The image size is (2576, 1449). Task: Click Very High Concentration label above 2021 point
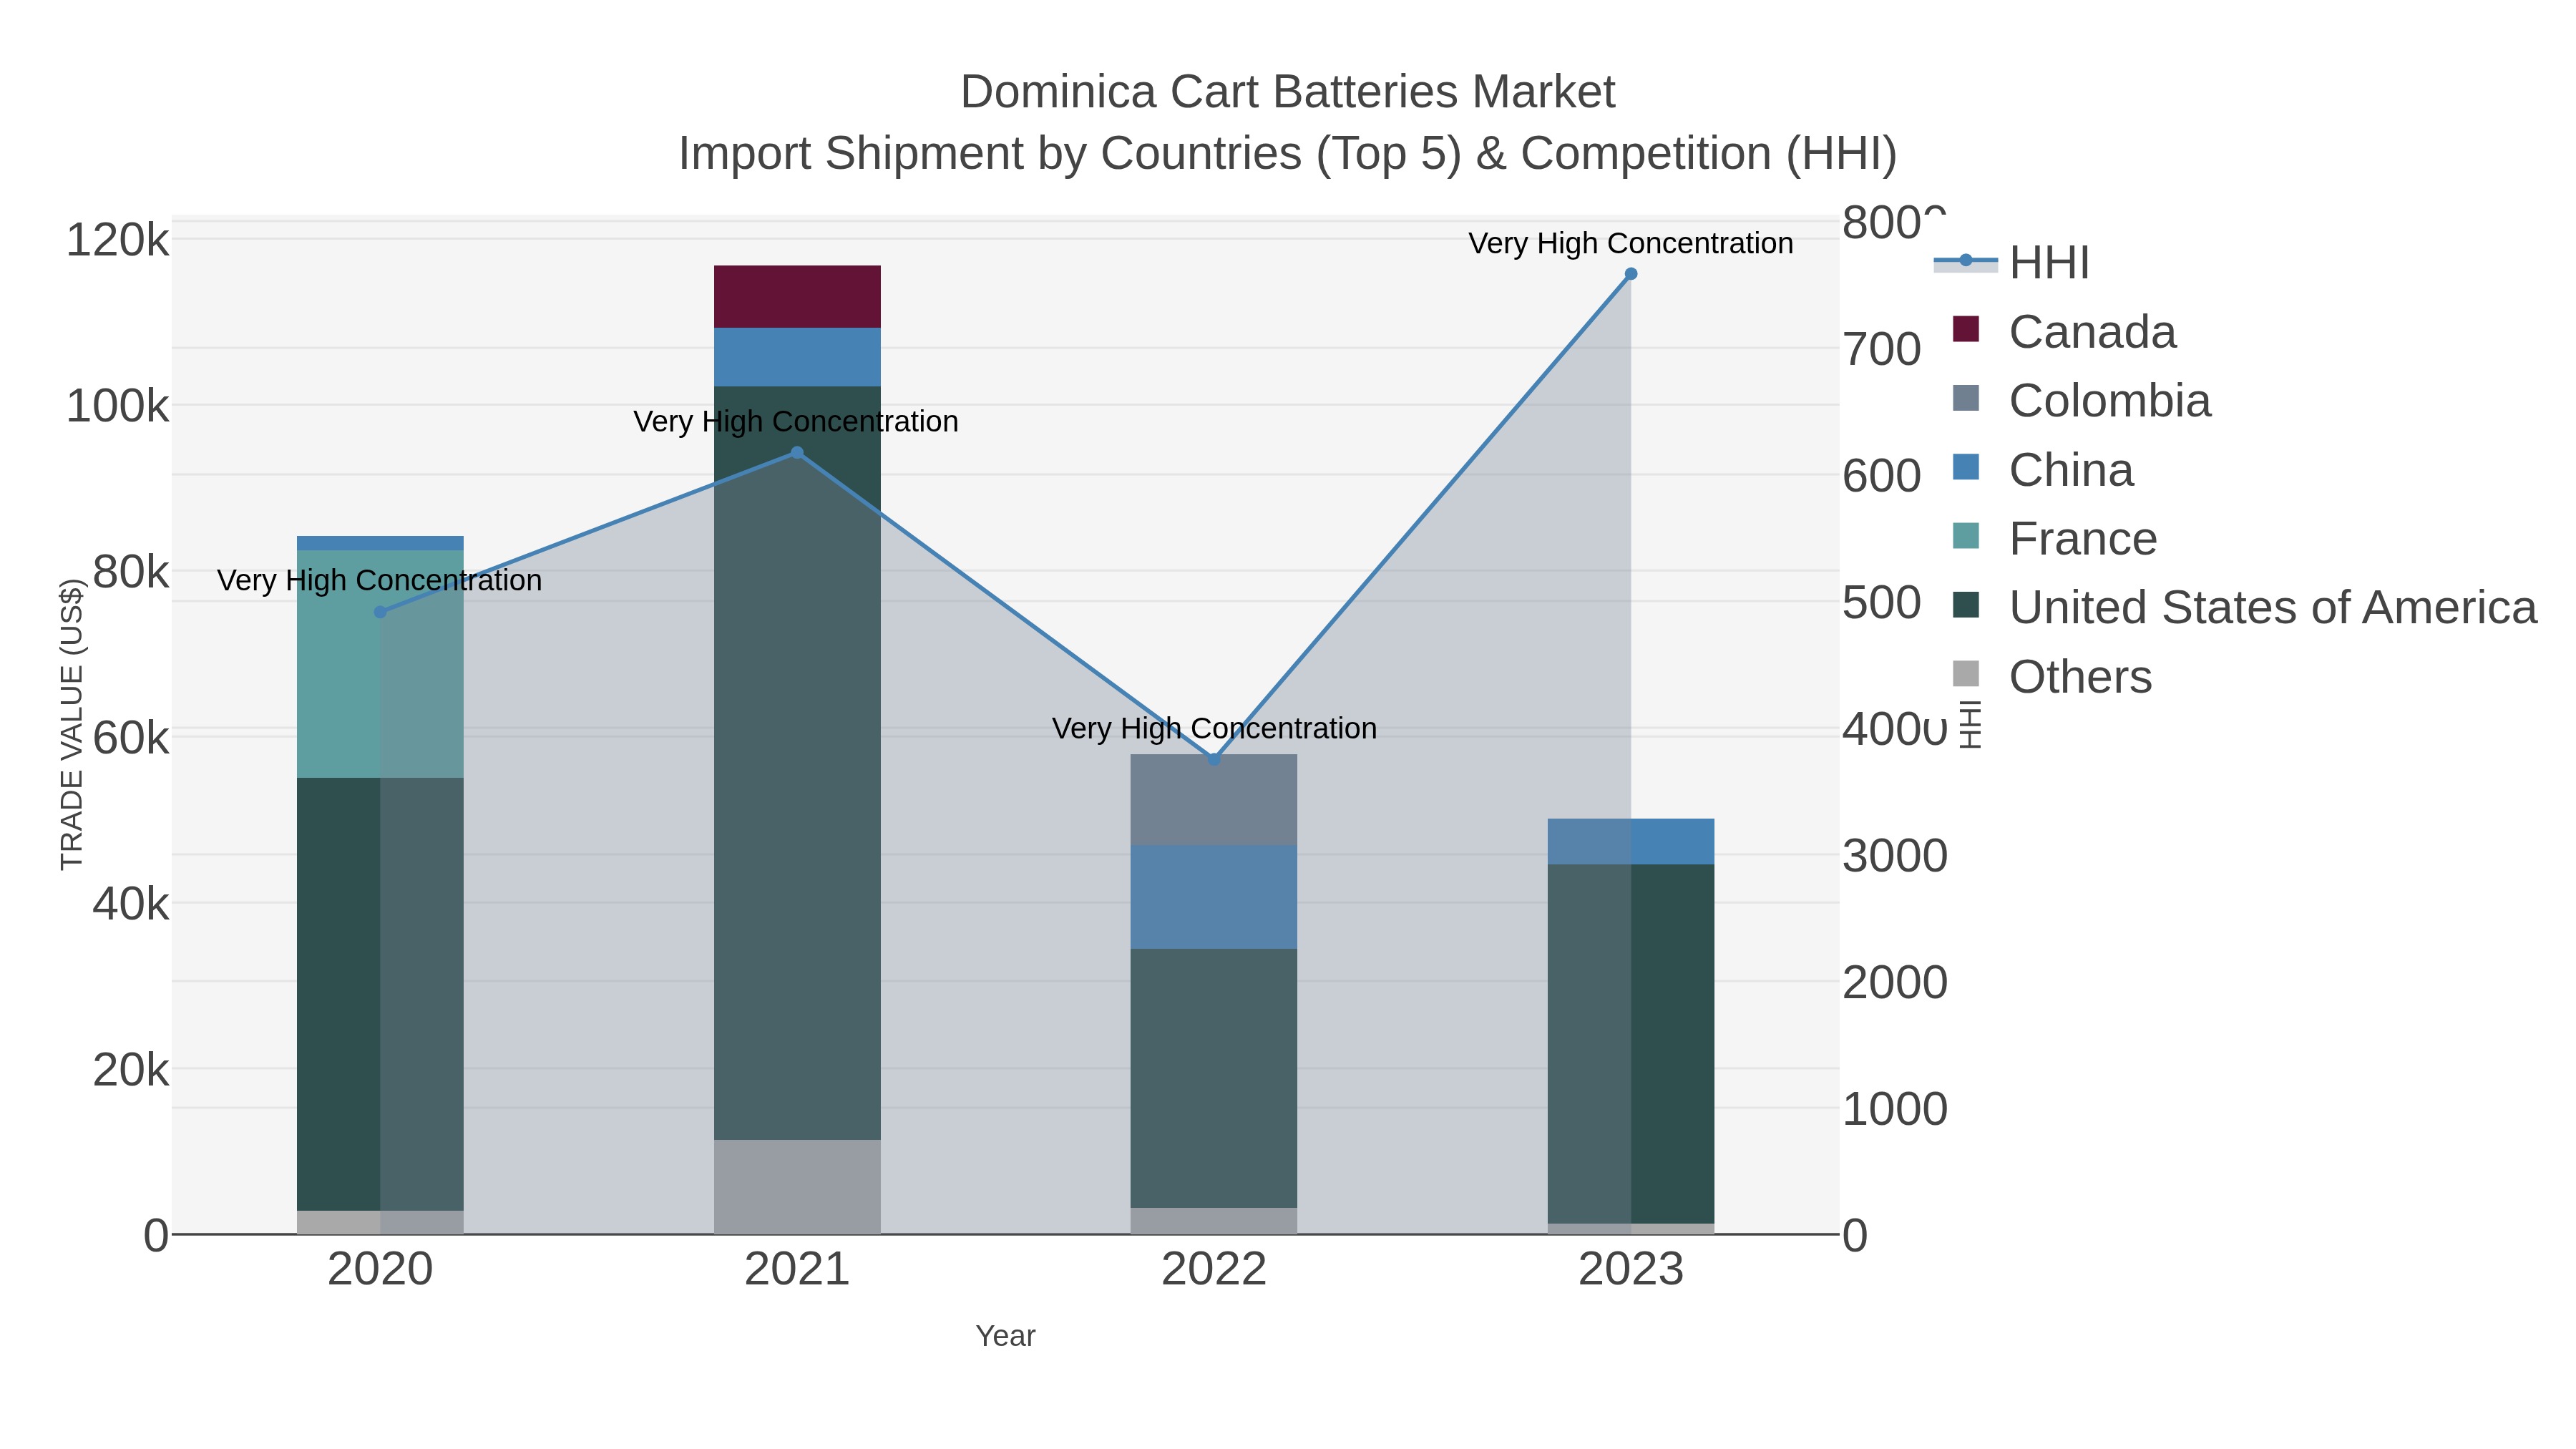(796, 421)
